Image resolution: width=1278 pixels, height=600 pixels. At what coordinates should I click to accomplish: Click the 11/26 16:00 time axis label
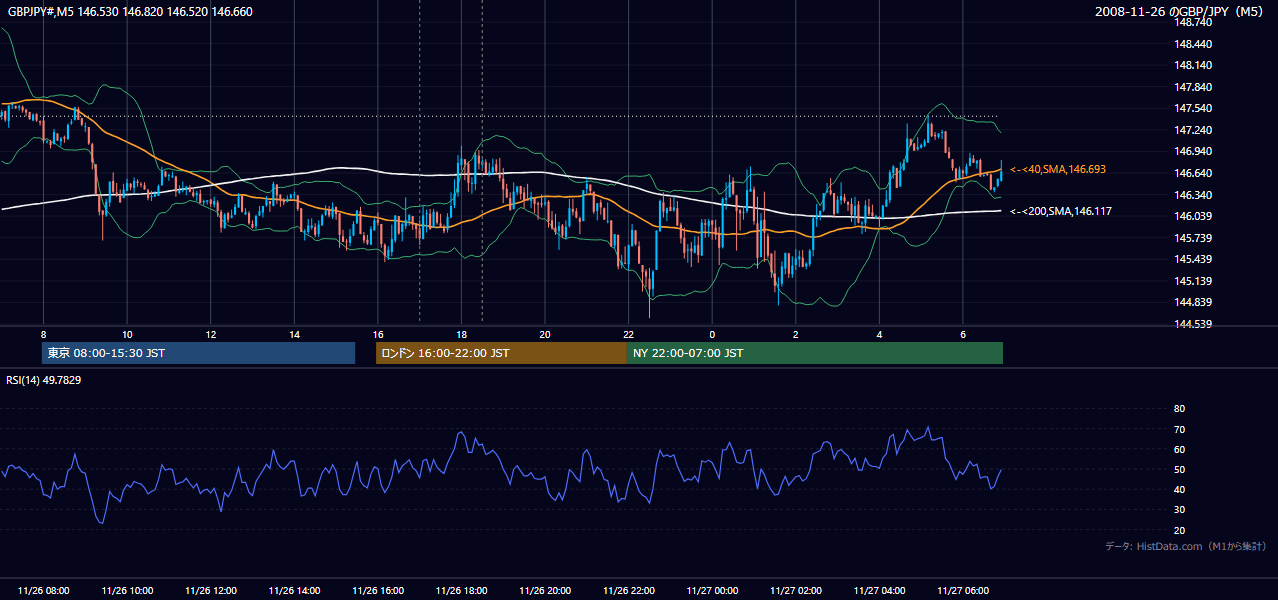378,591
